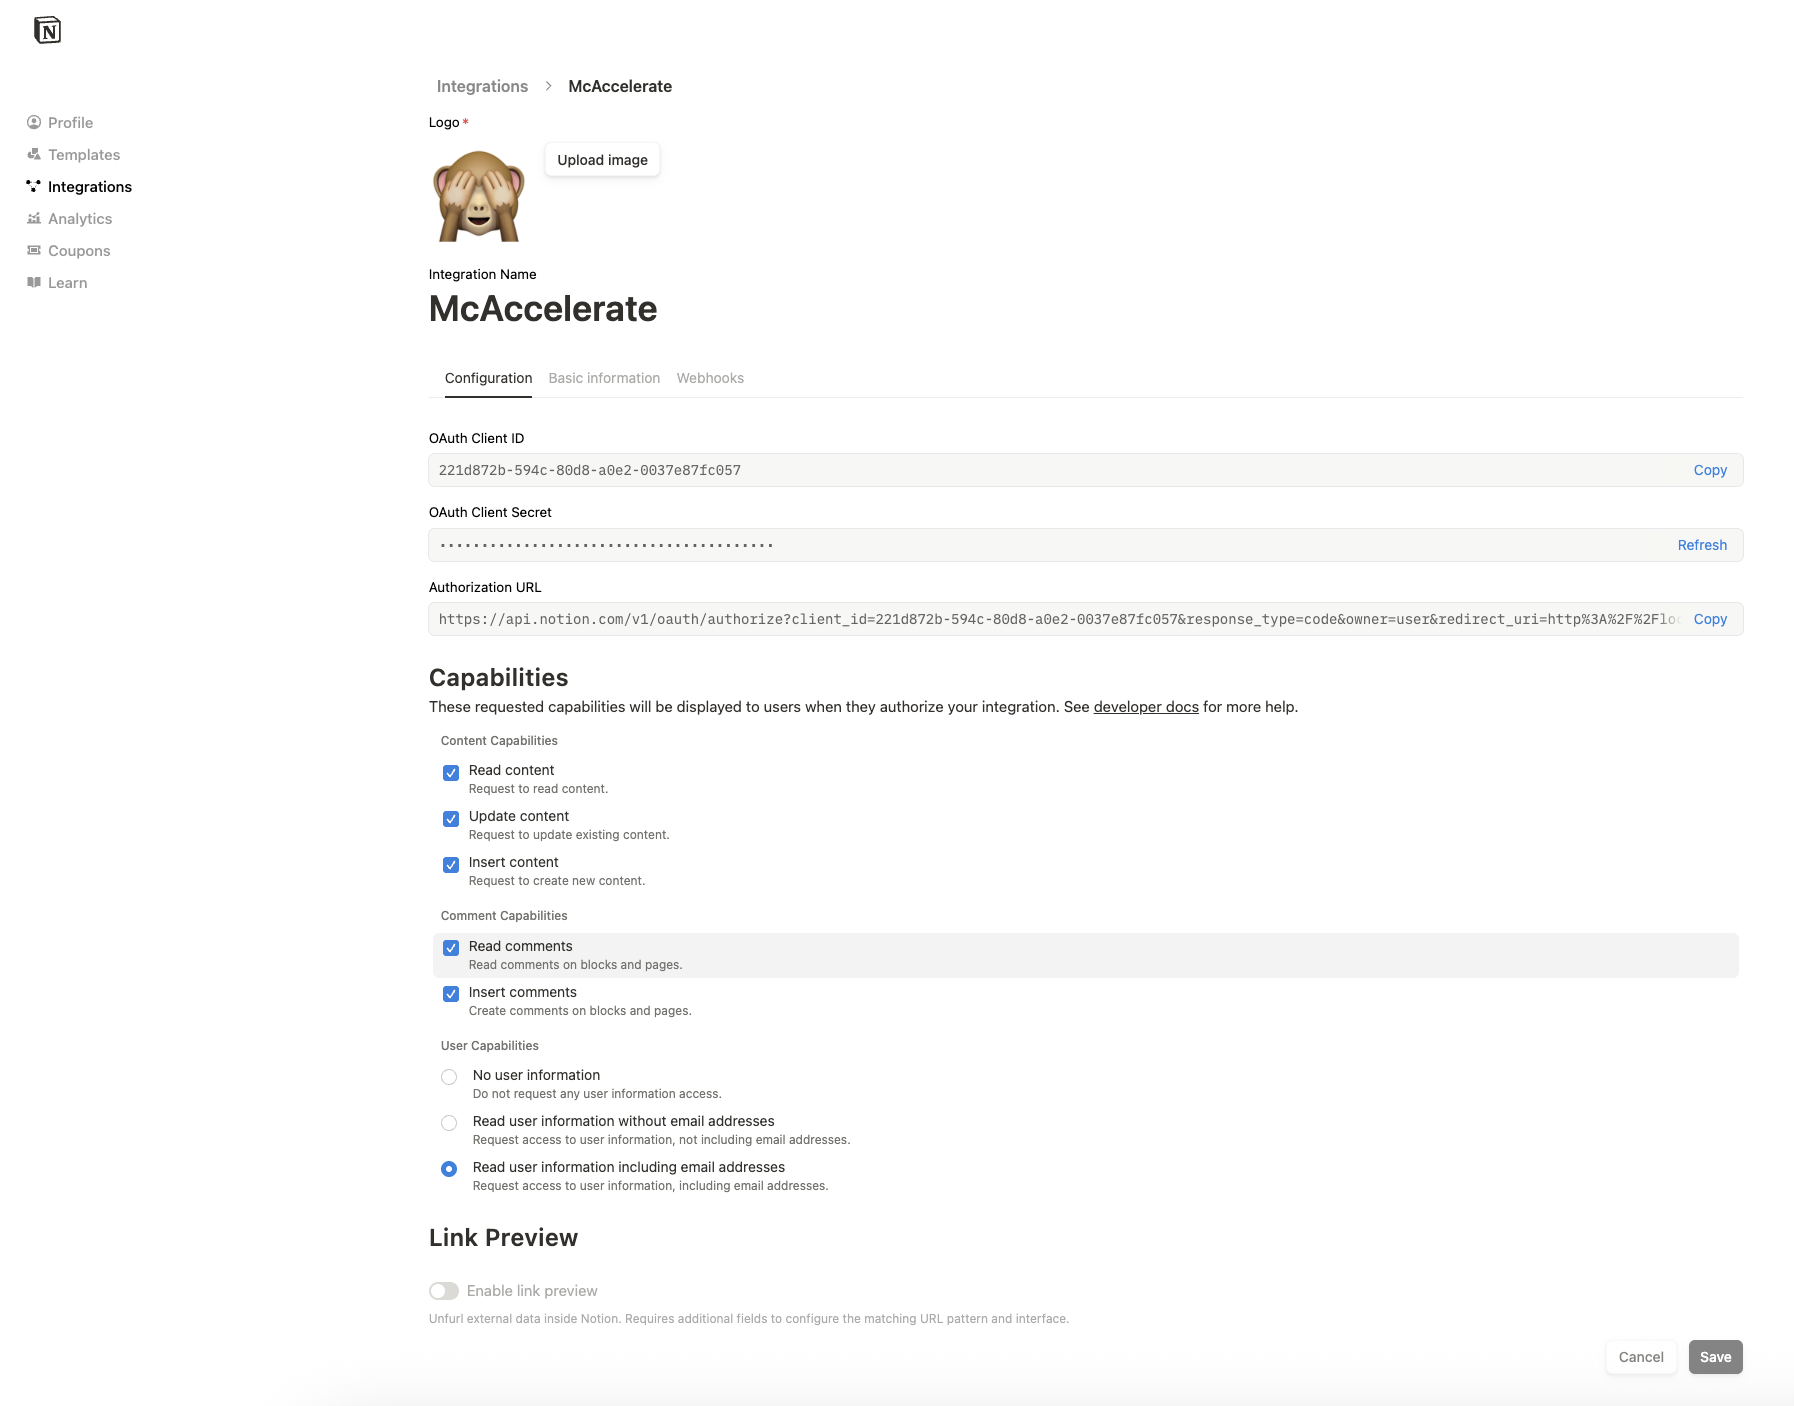The height and width of the screenshot is (1406, 1794).
Task: Select No user information radio
Action: (449, 1077)
